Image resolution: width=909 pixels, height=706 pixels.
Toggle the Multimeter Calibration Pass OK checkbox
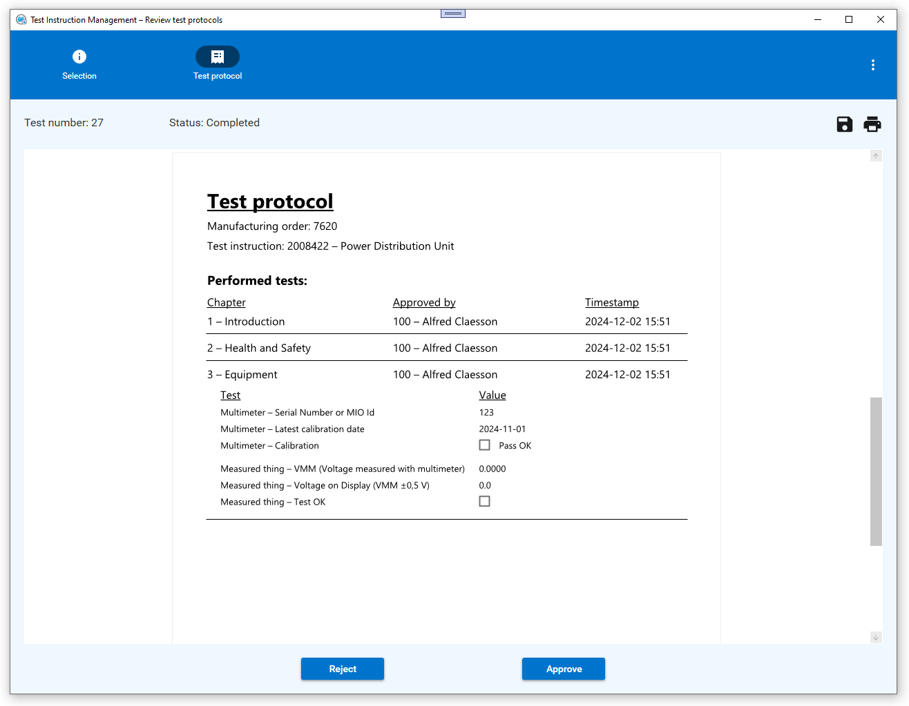pyautogui.click(x=485, y=445)
